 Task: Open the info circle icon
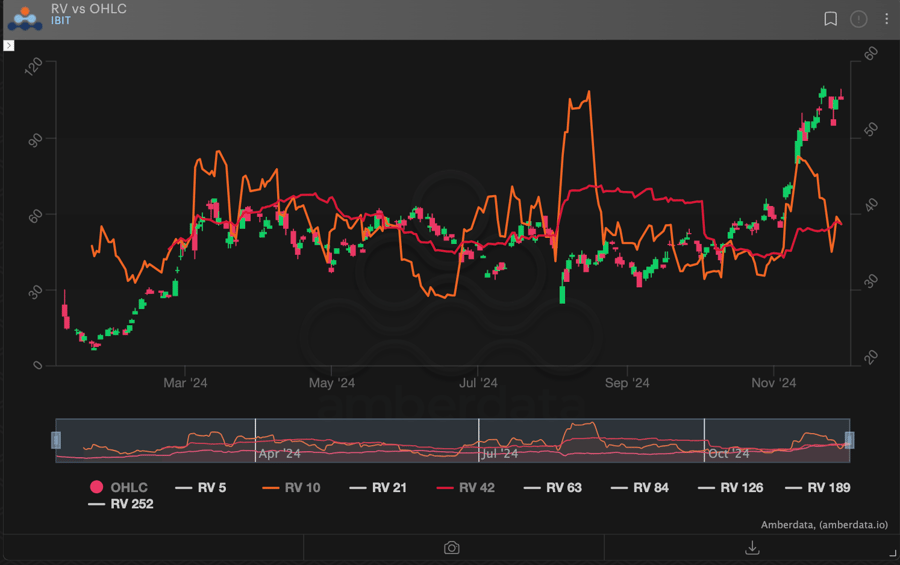click(x=858, y=19)
